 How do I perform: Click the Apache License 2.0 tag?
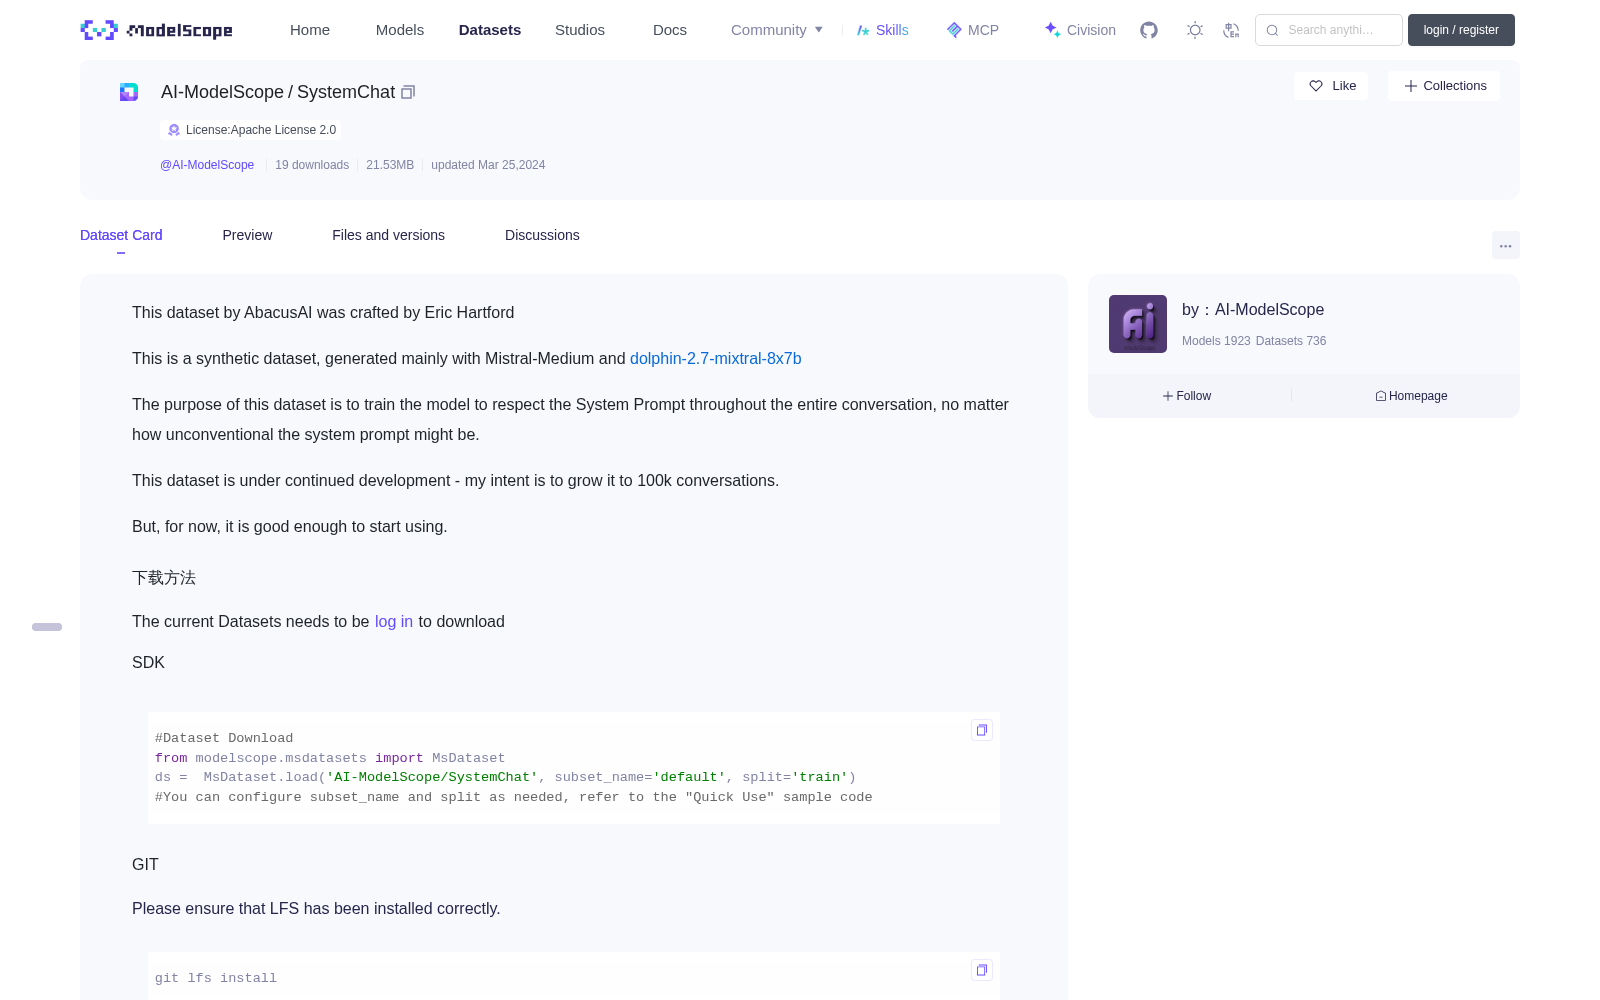[251, 130]
